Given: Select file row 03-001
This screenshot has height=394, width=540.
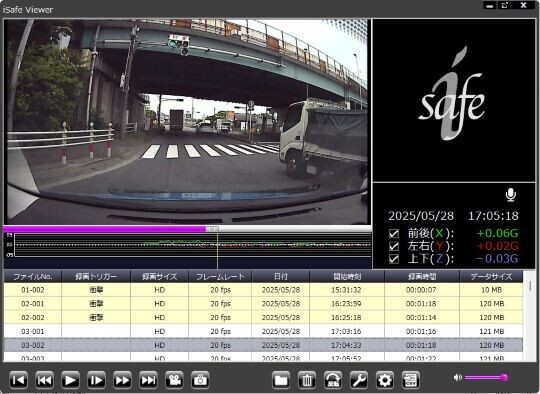Looking at the screenshot, I should [263, 331].
